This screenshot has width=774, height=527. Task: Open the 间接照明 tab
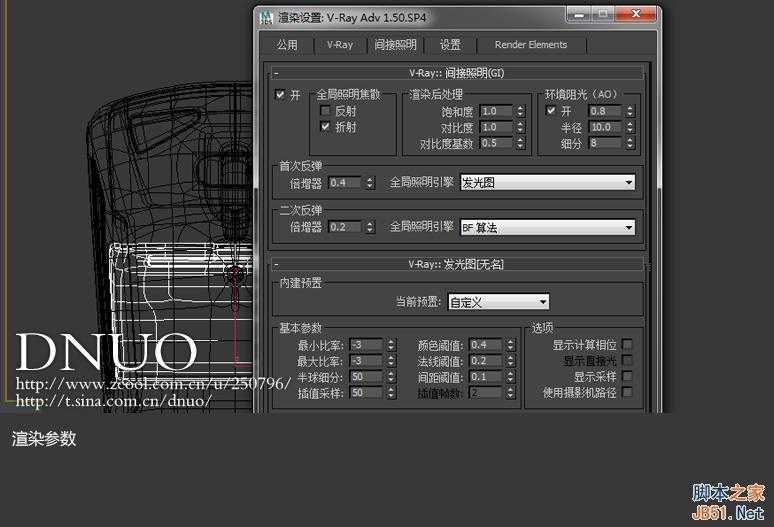(395, 45)
